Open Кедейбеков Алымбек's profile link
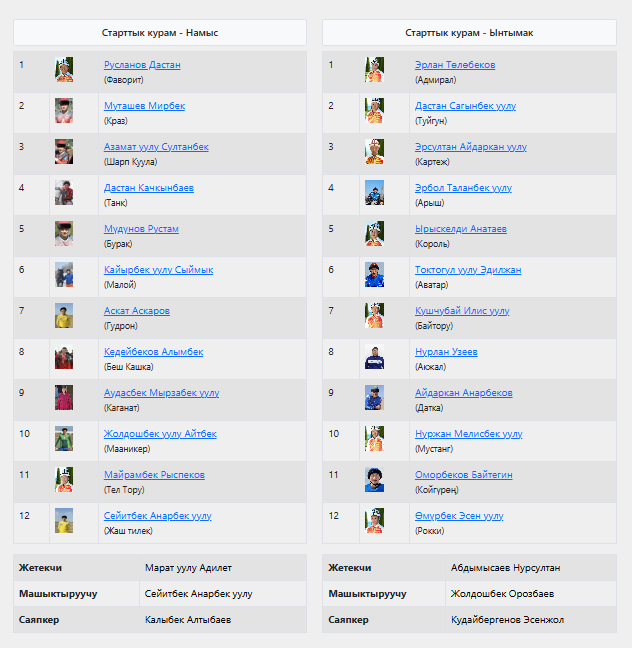The image size is (632, 648). pyautogui.click(x=153, y=352)
